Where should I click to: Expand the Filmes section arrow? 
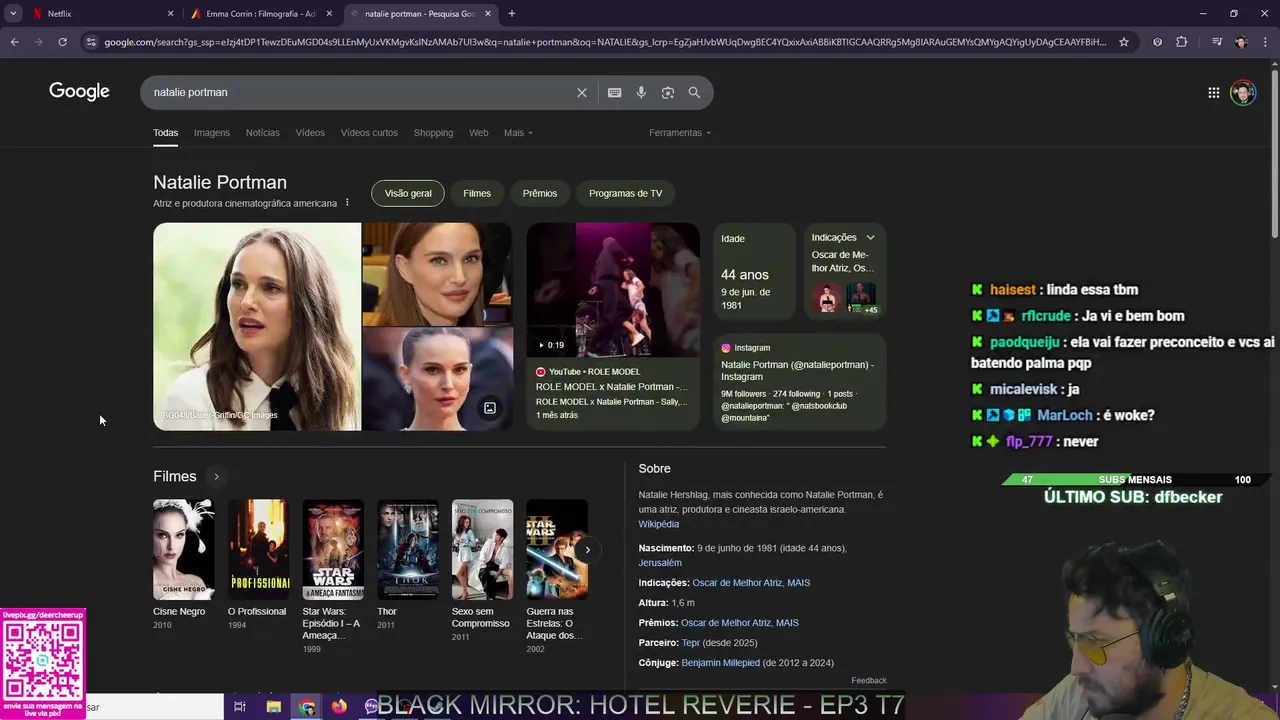[216, 477]
